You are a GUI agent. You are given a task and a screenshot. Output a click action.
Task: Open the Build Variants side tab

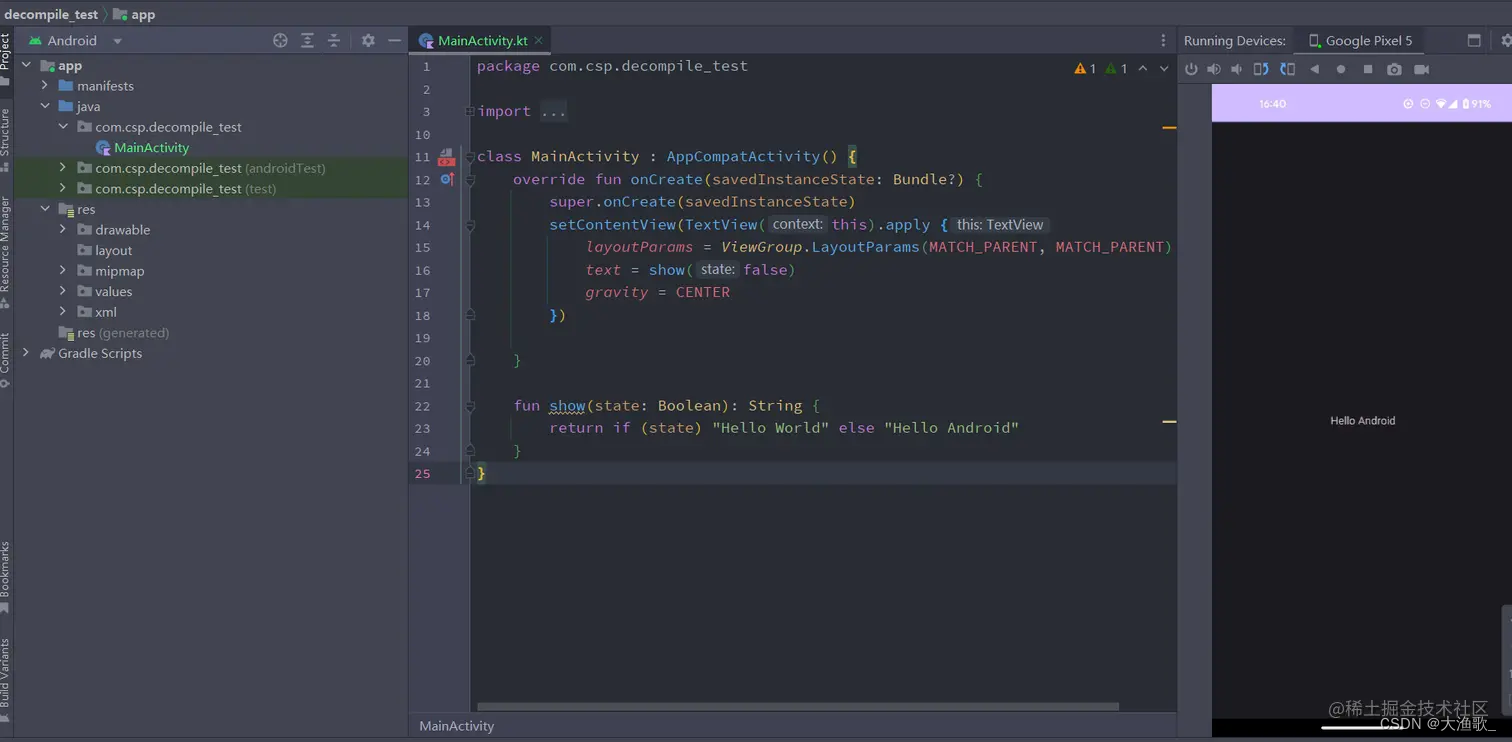click(5, 678)
